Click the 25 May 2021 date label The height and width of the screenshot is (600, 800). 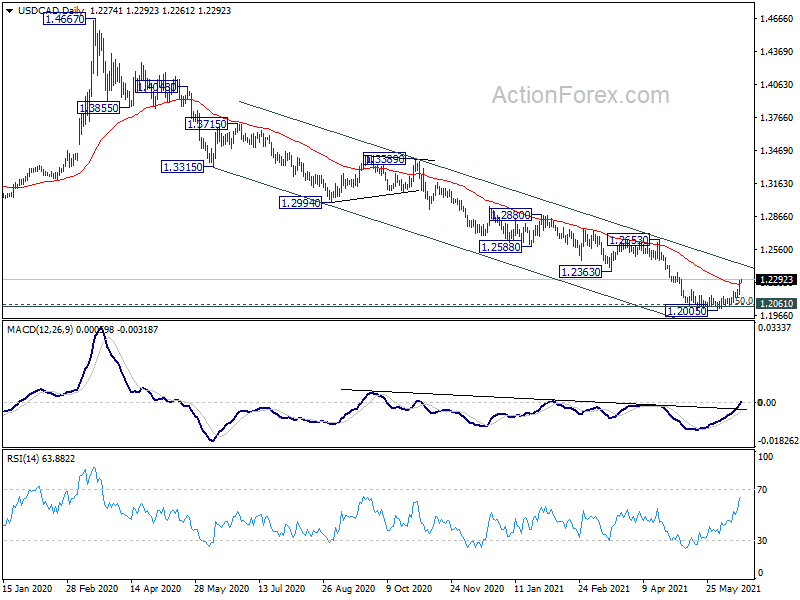[733, 588]
